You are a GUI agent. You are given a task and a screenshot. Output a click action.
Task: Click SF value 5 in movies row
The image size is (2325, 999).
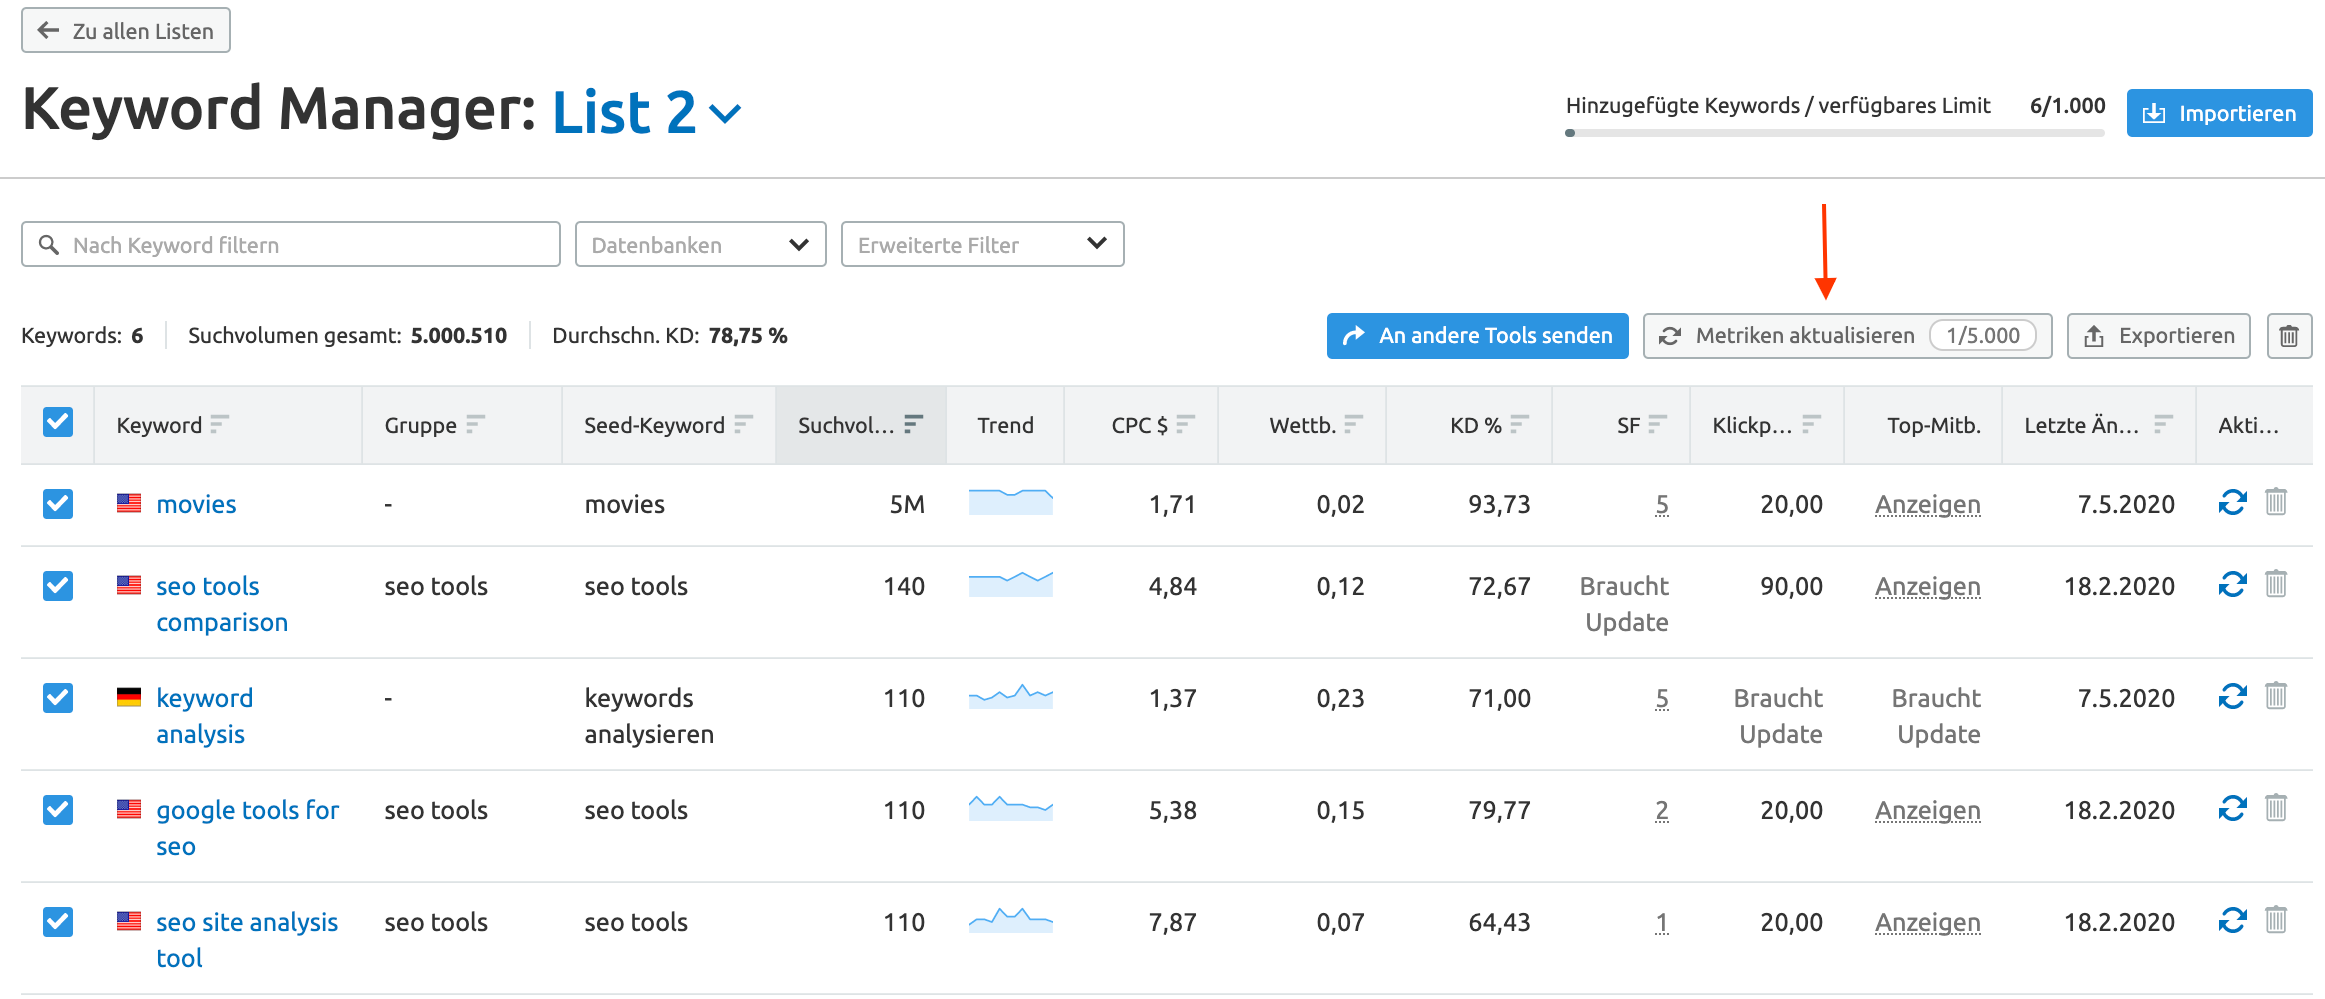pos(1661,504)
